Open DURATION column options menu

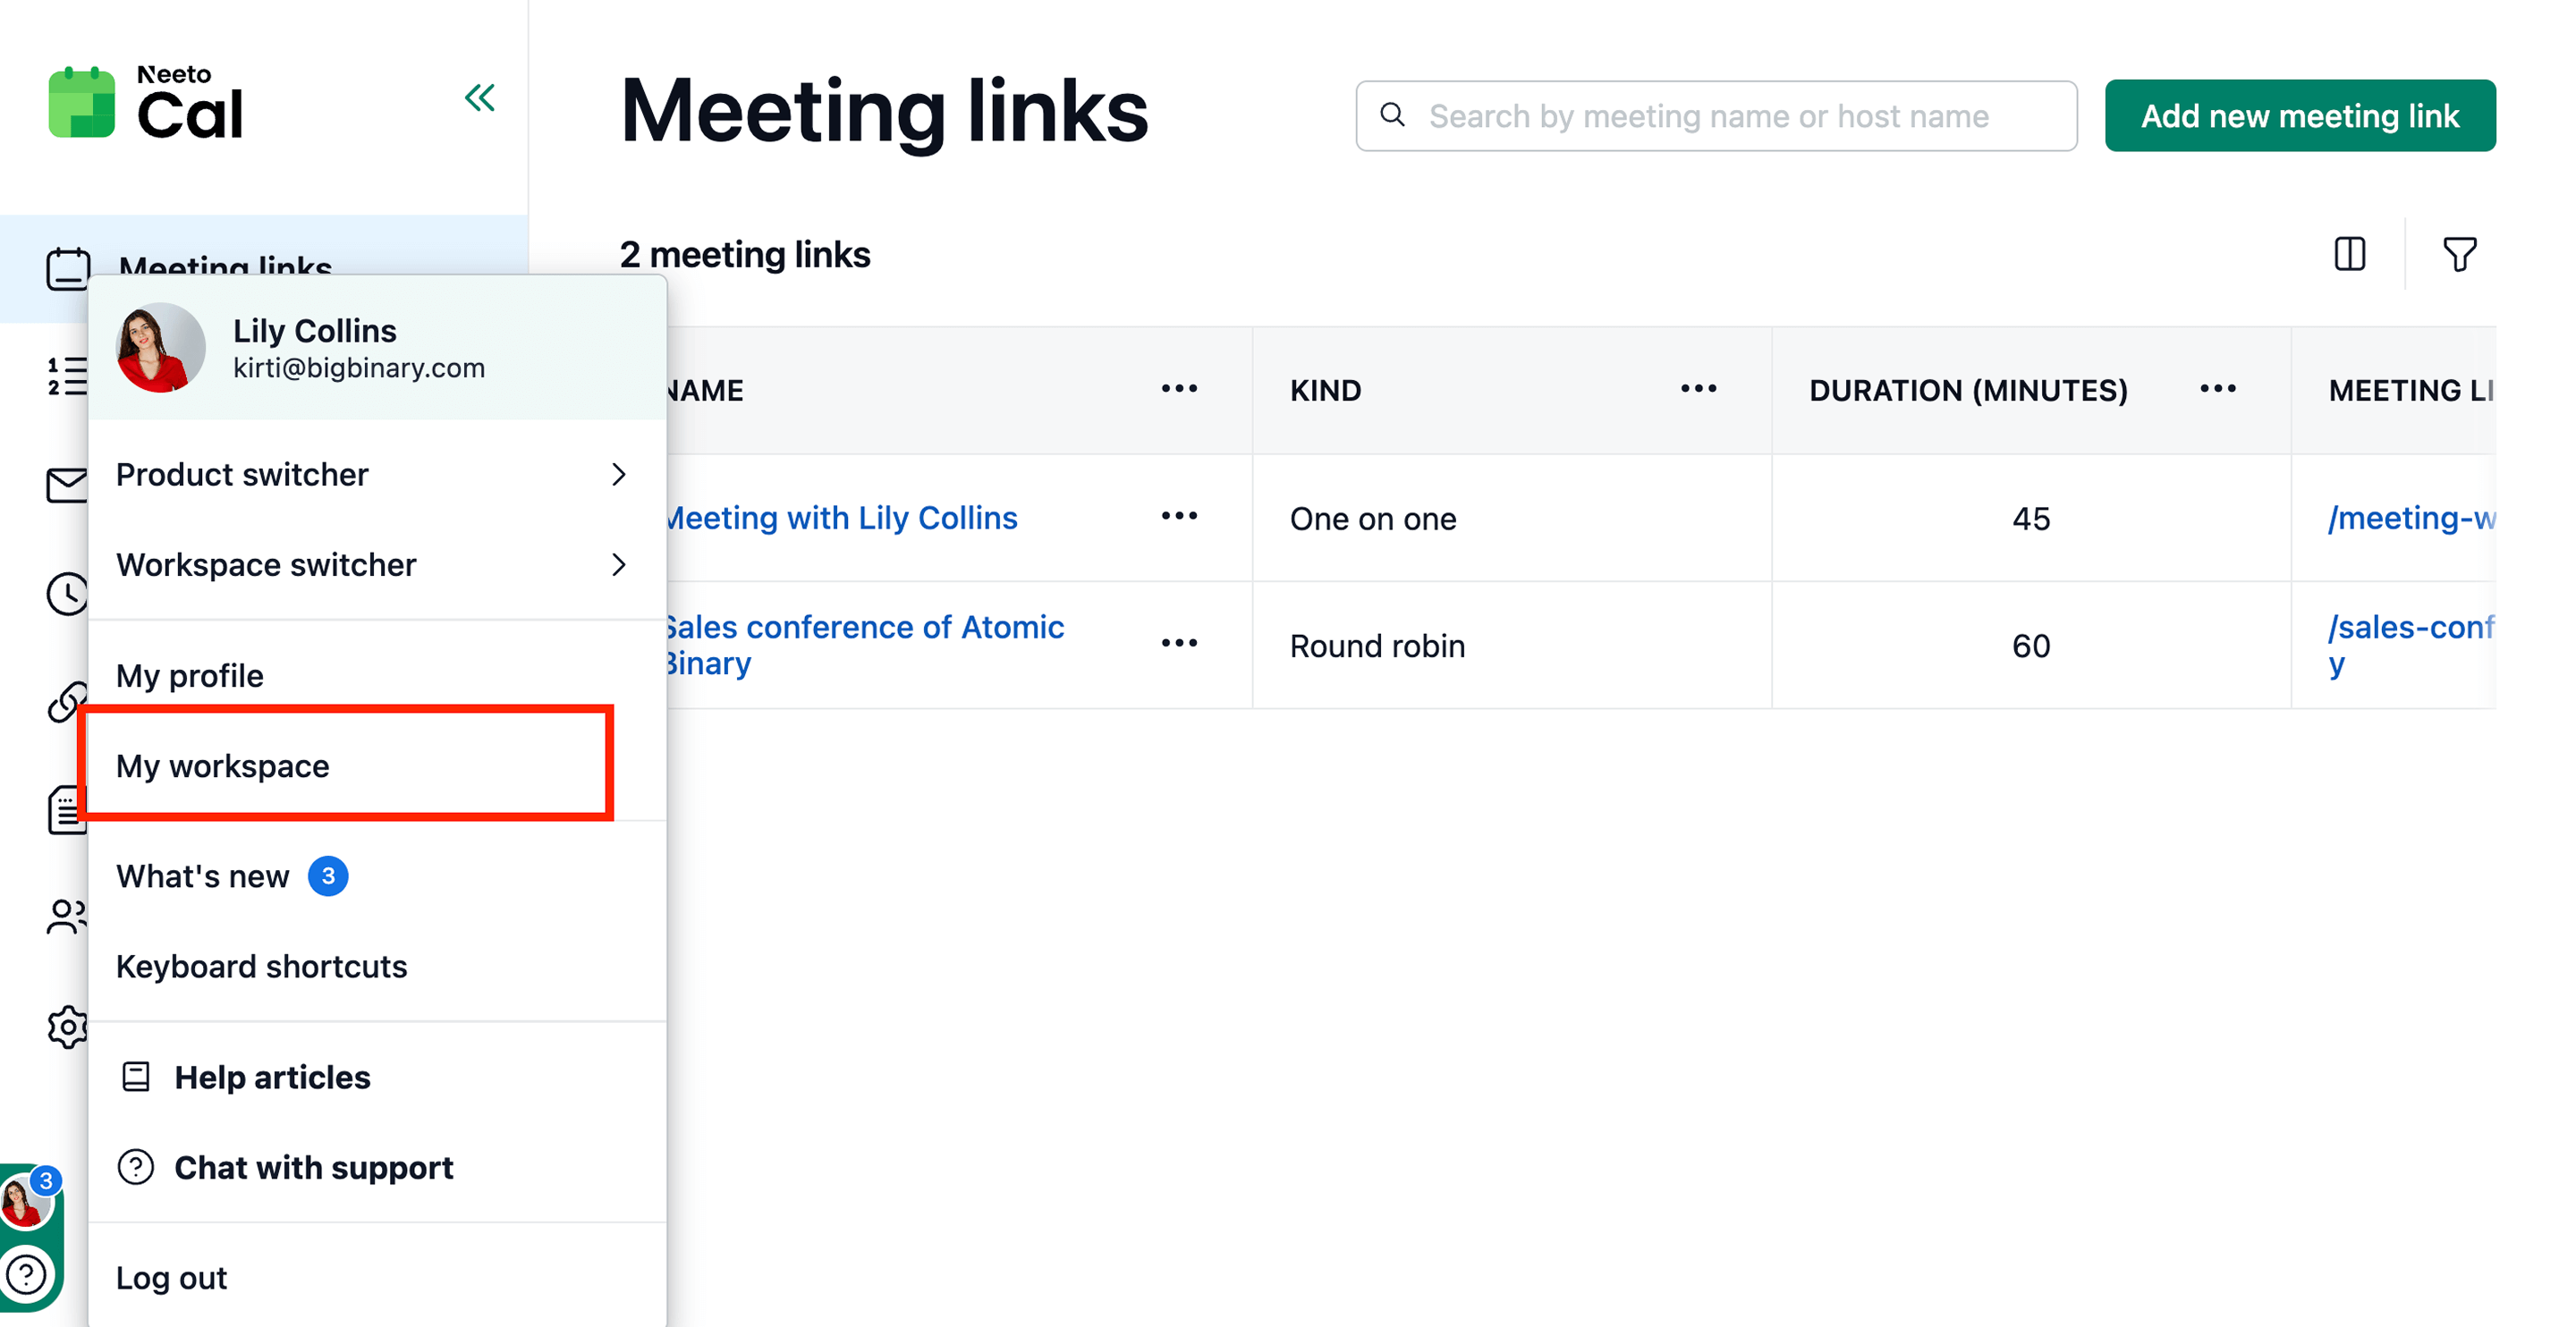[x=2217, y=389]
